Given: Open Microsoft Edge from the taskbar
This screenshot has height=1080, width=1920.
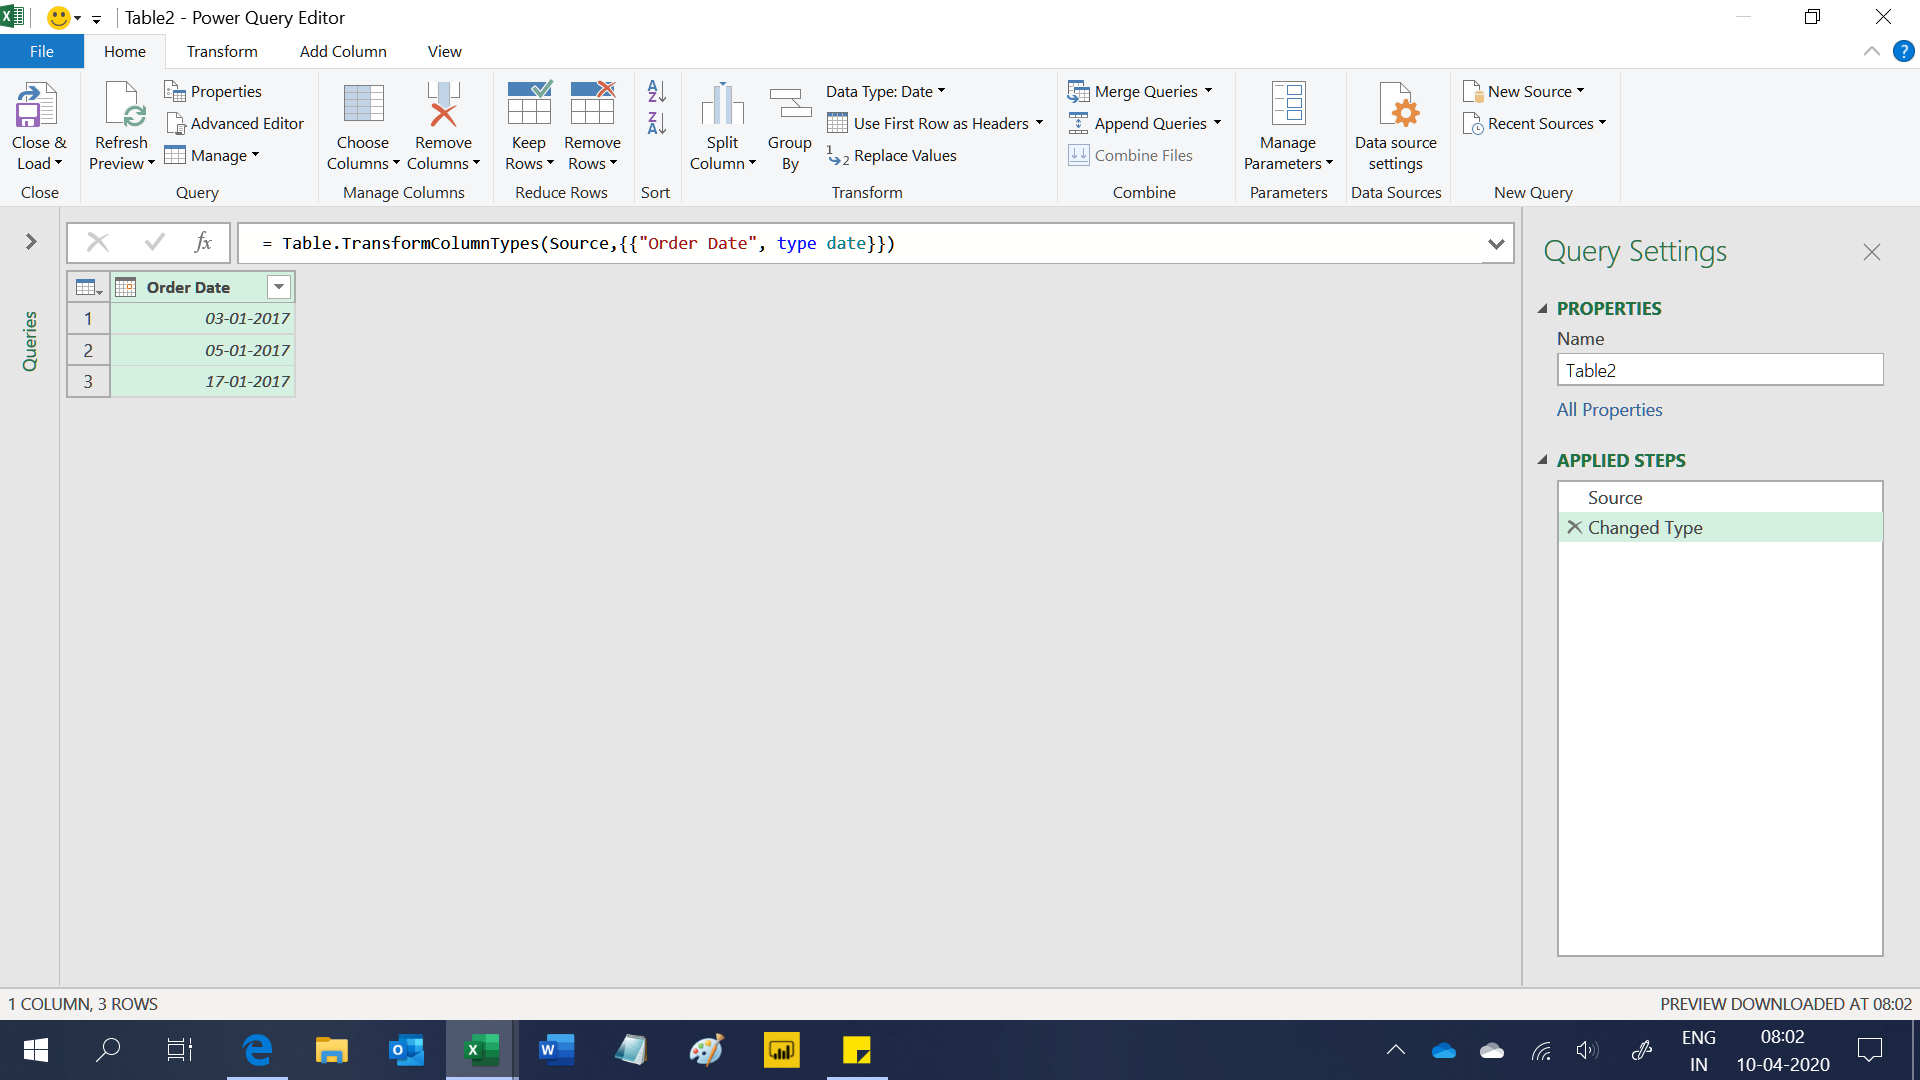Looking at the screenshot, I should point(257,1050).
